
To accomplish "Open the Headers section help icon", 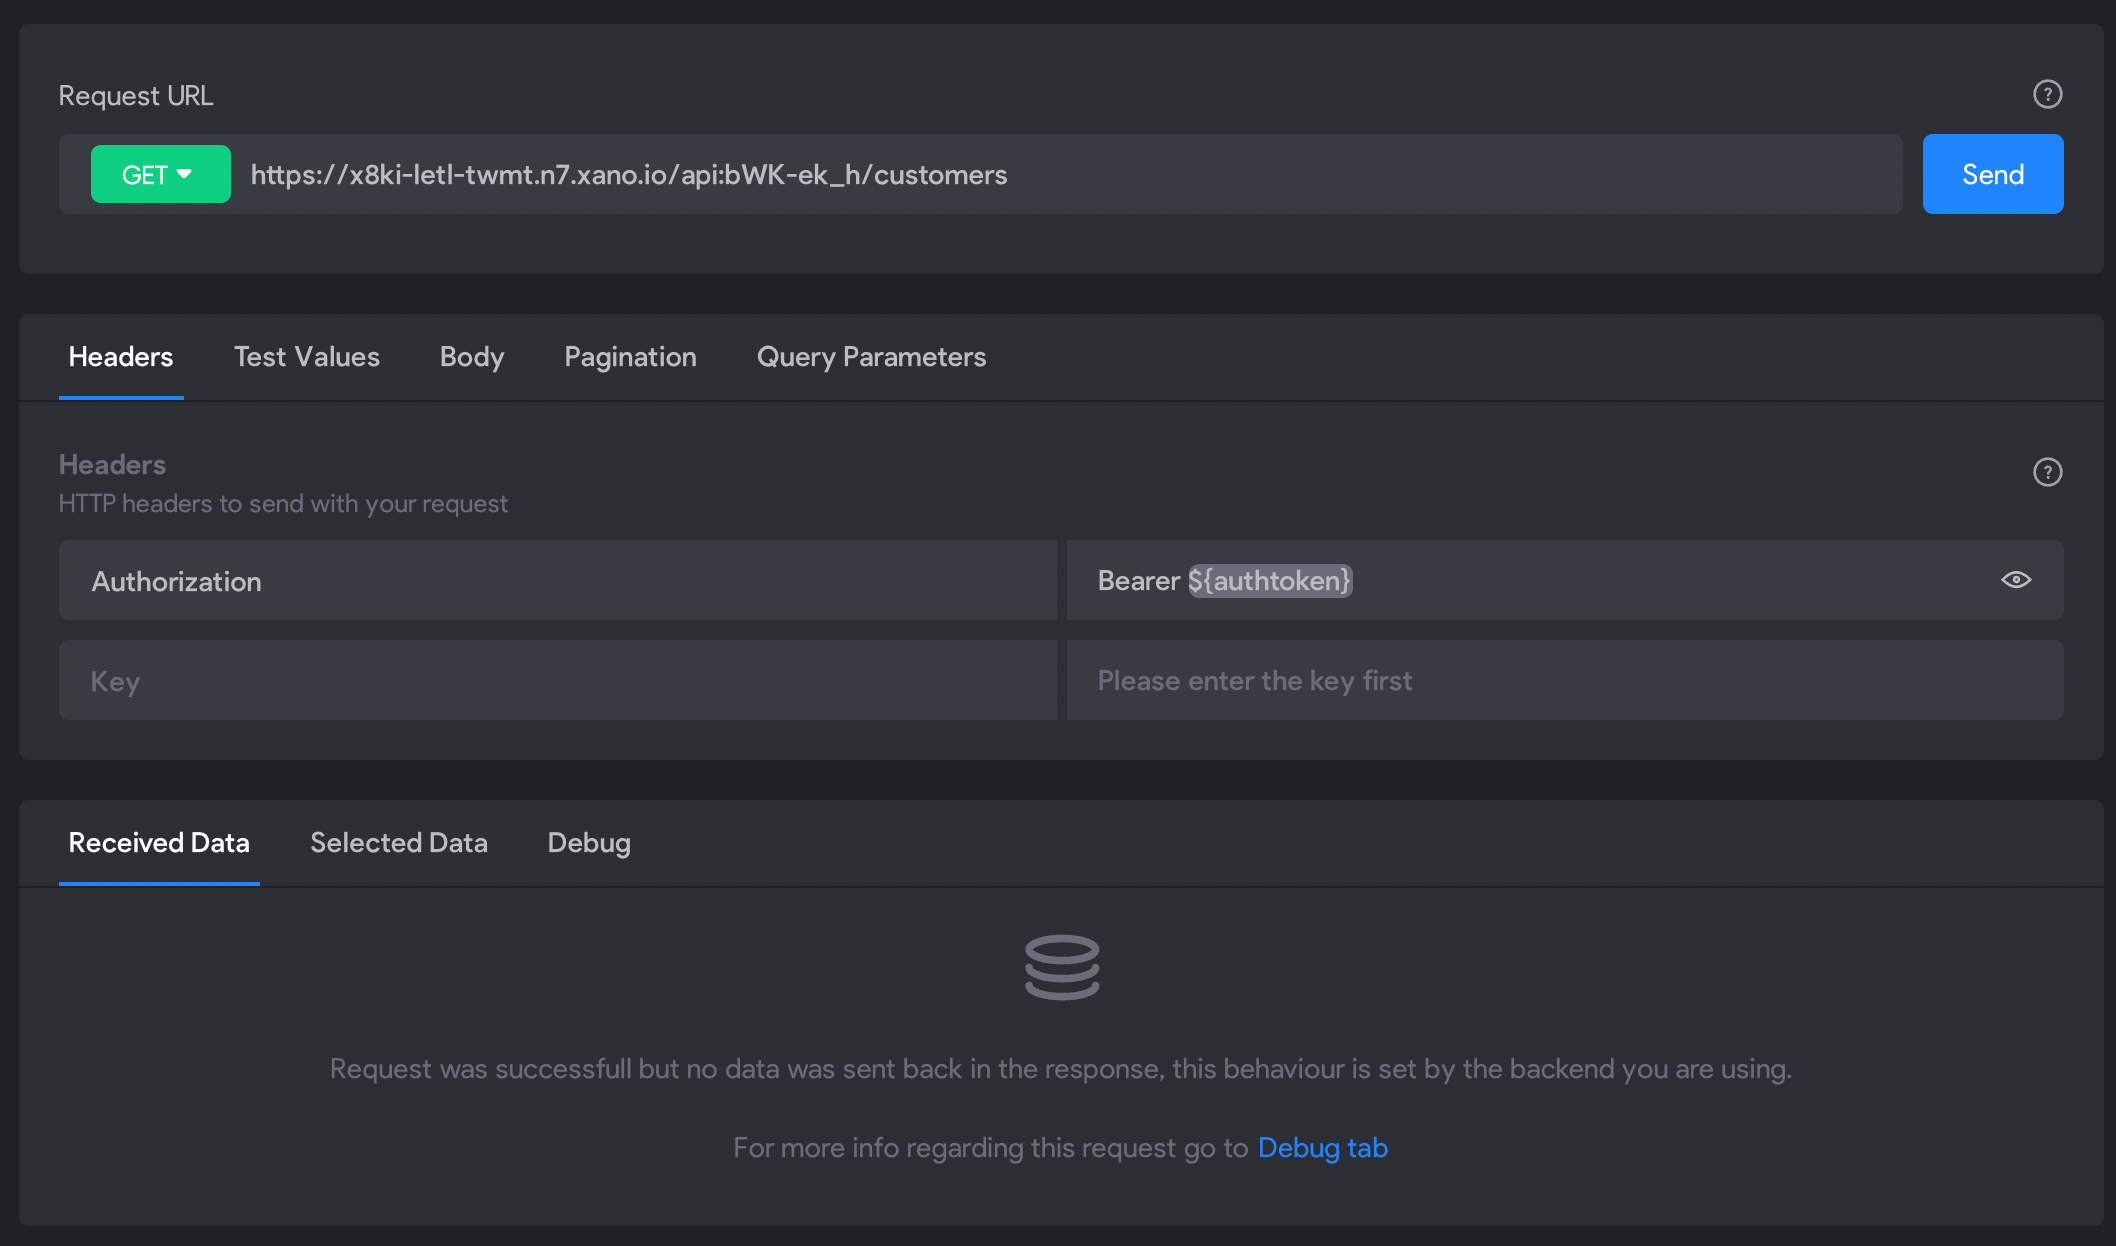I will tap(2047, 472).
